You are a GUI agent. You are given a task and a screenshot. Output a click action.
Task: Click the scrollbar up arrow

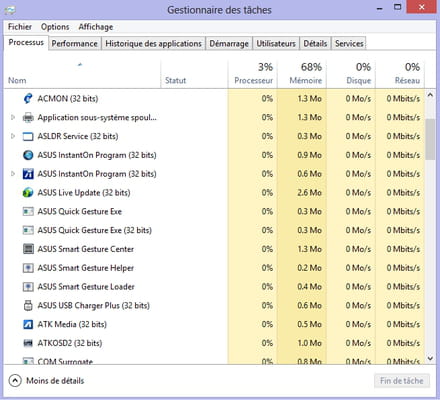pyautogui.click(x=430, y=95)
